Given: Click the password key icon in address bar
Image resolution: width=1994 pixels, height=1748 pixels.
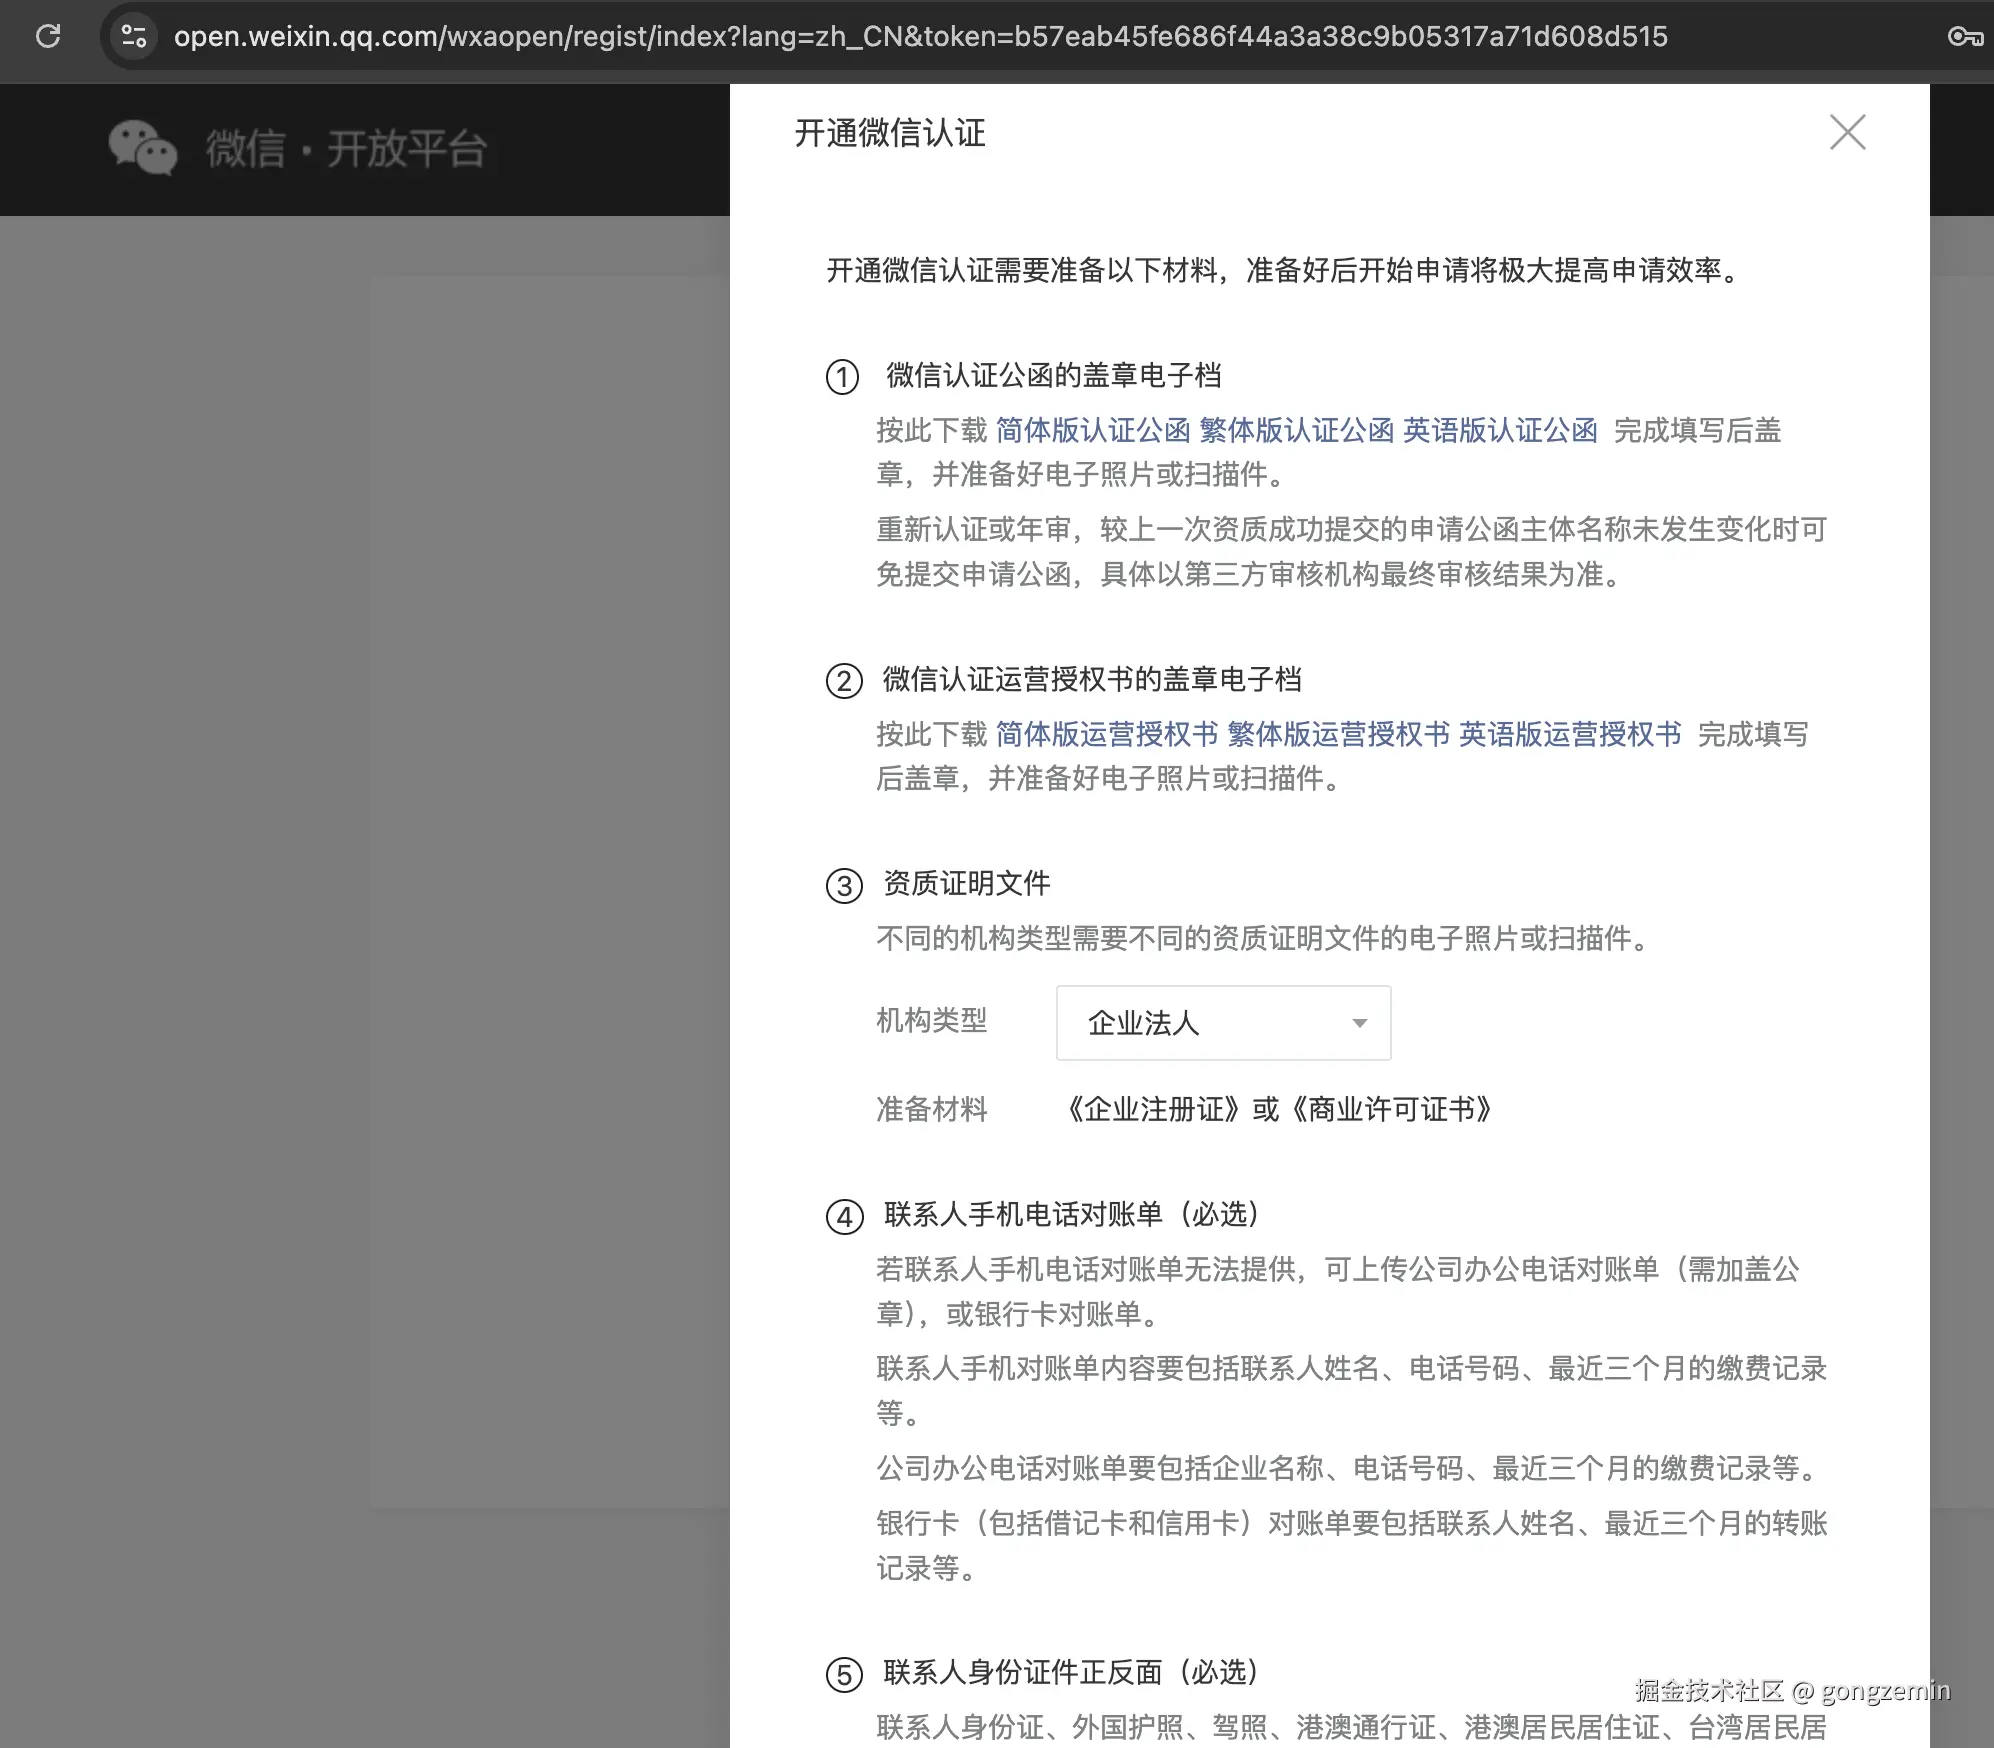Looking at the screenshot, I should (1964, 37).
